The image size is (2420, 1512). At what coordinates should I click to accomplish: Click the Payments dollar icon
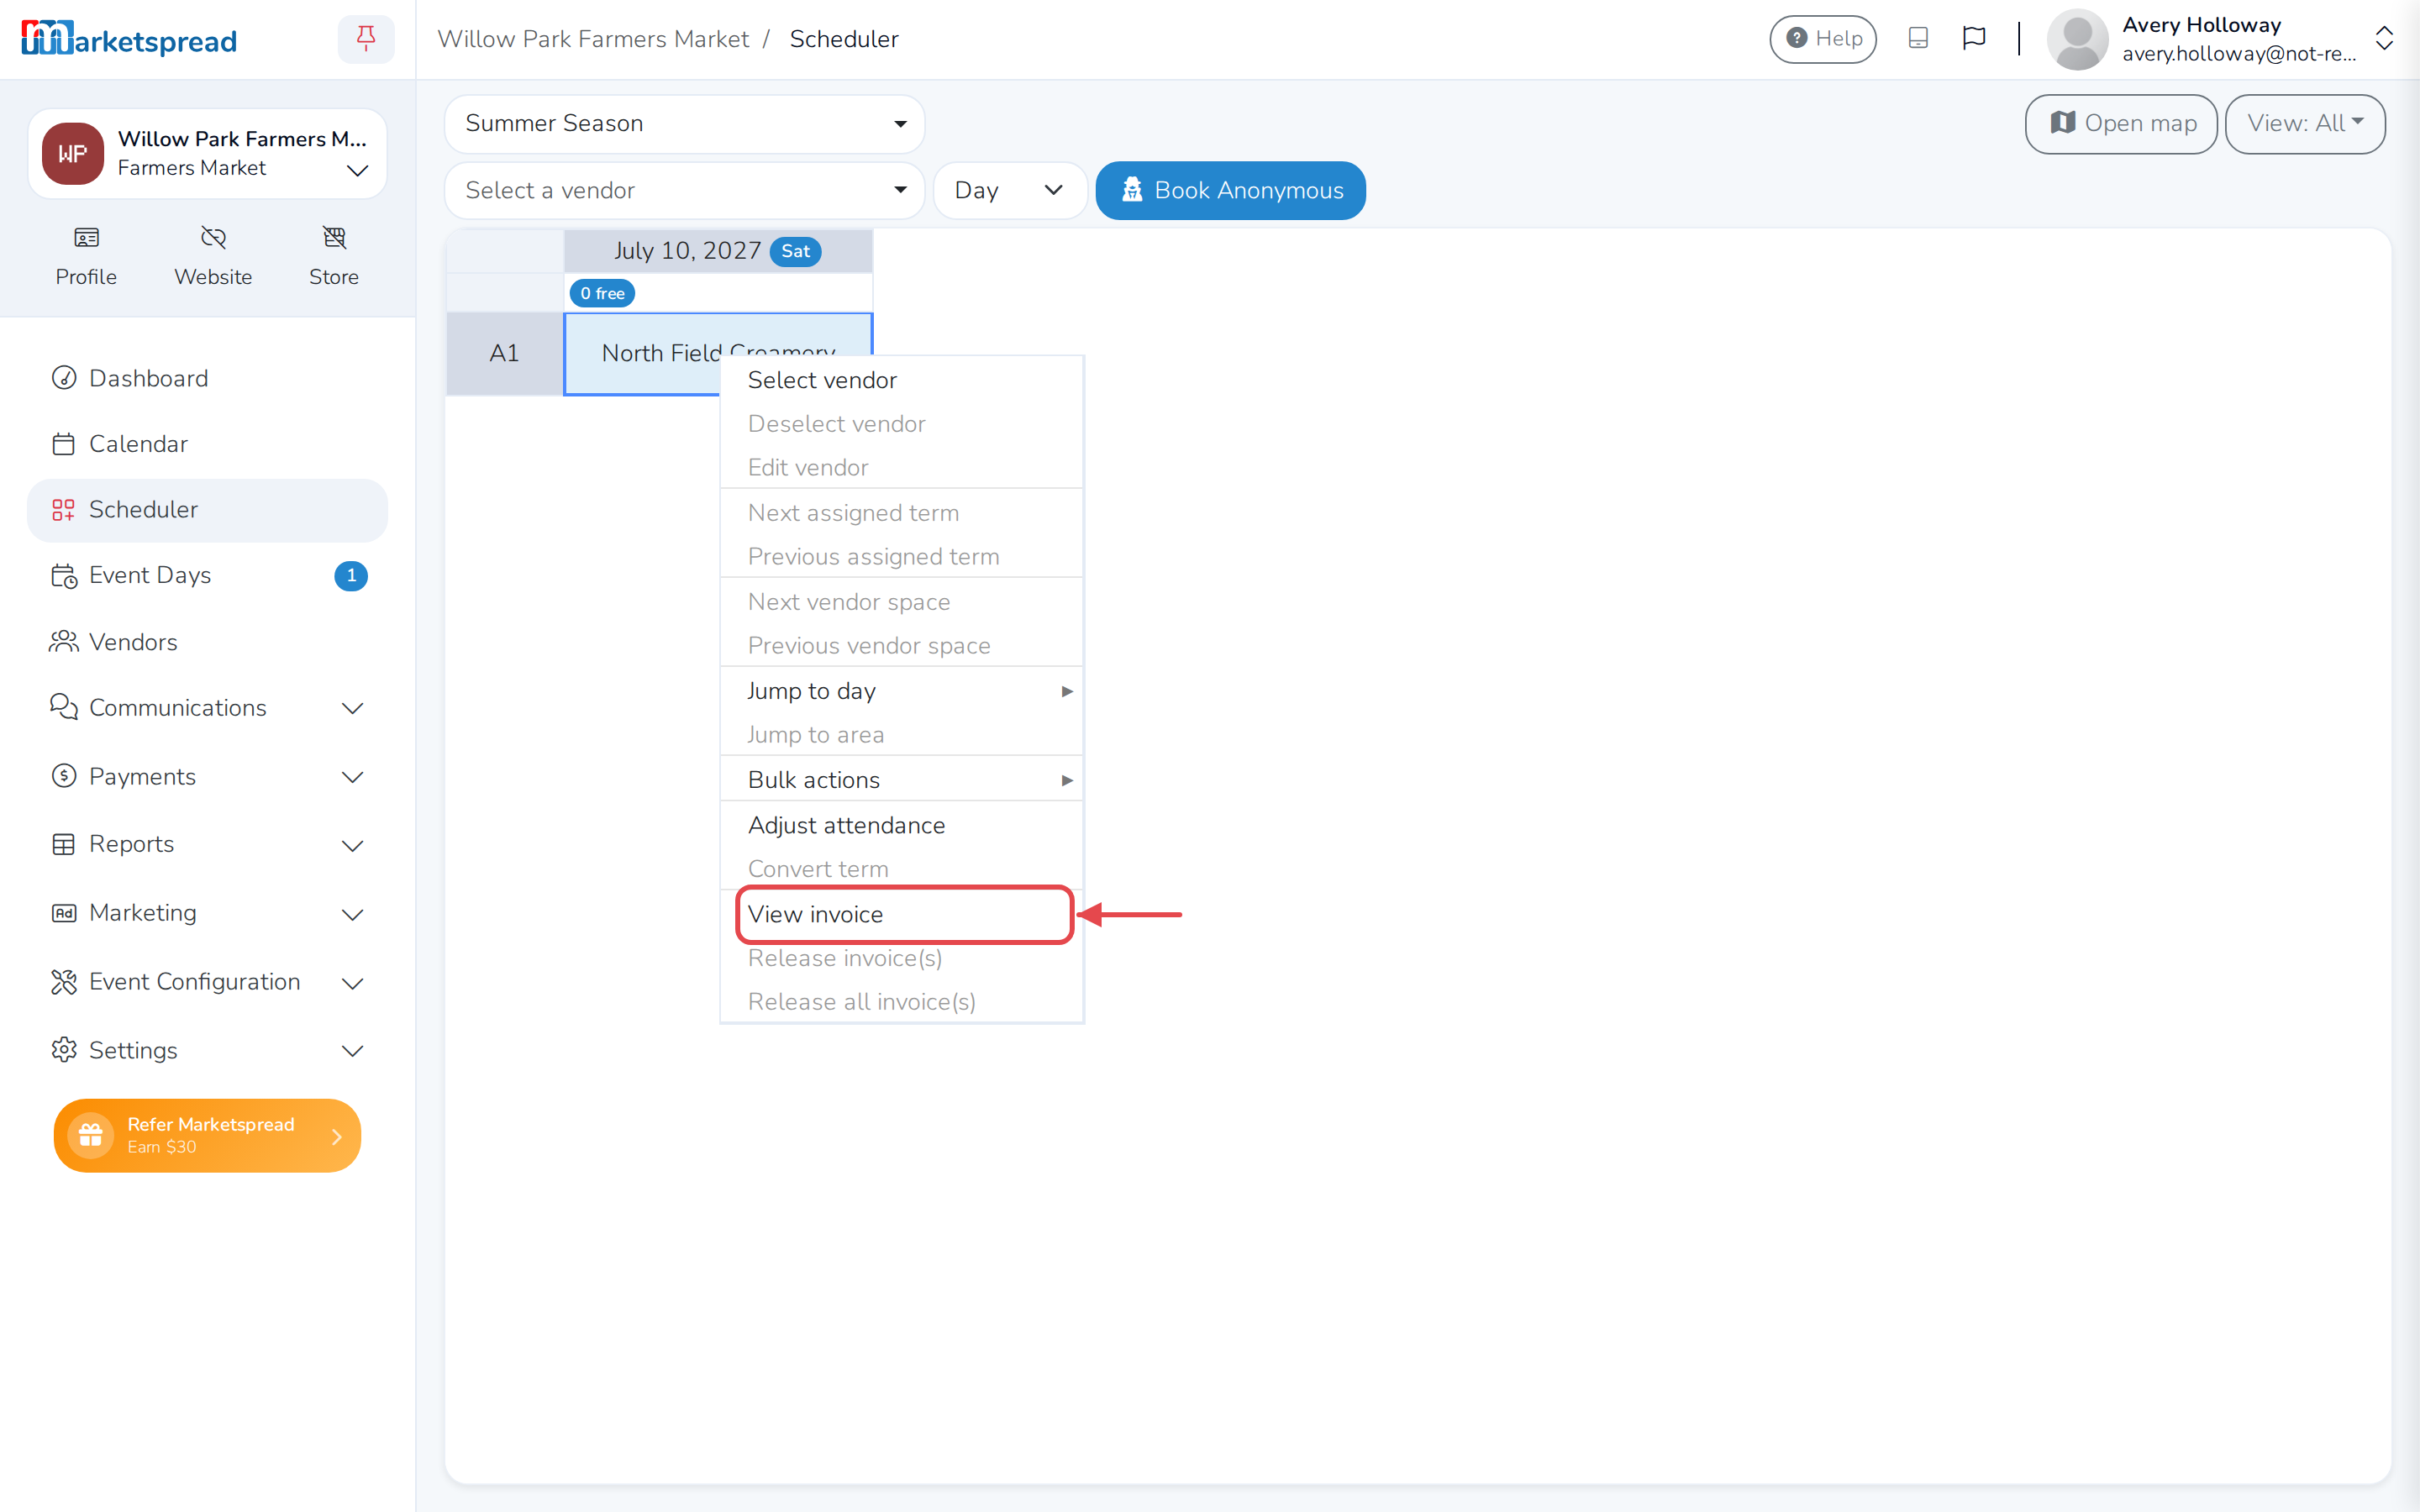pos(64,776)
